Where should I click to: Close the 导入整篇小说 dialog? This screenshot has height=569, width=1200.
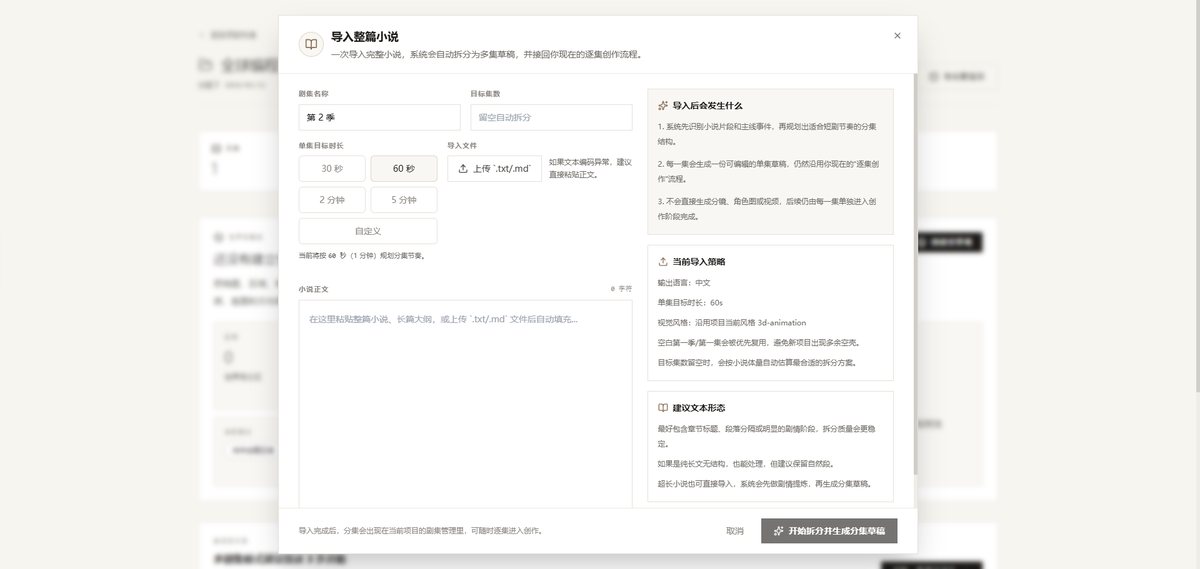coord(897,35)
